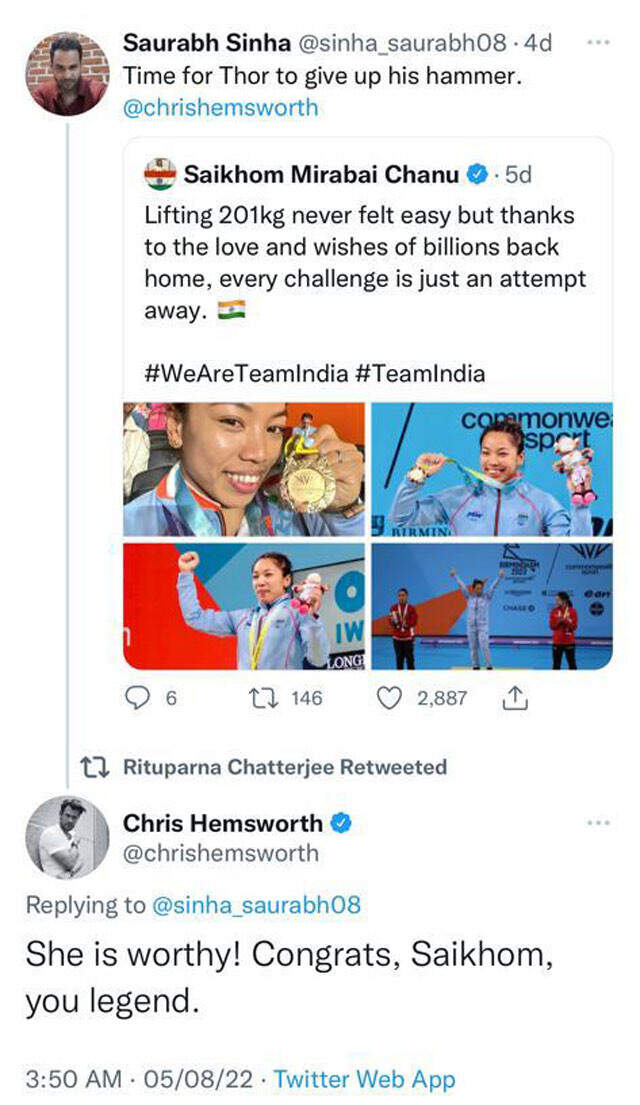View the podium ceremony photo thumbnail
The height and width of the screenshot is (1105, 640).
click(x=492, y=605)
